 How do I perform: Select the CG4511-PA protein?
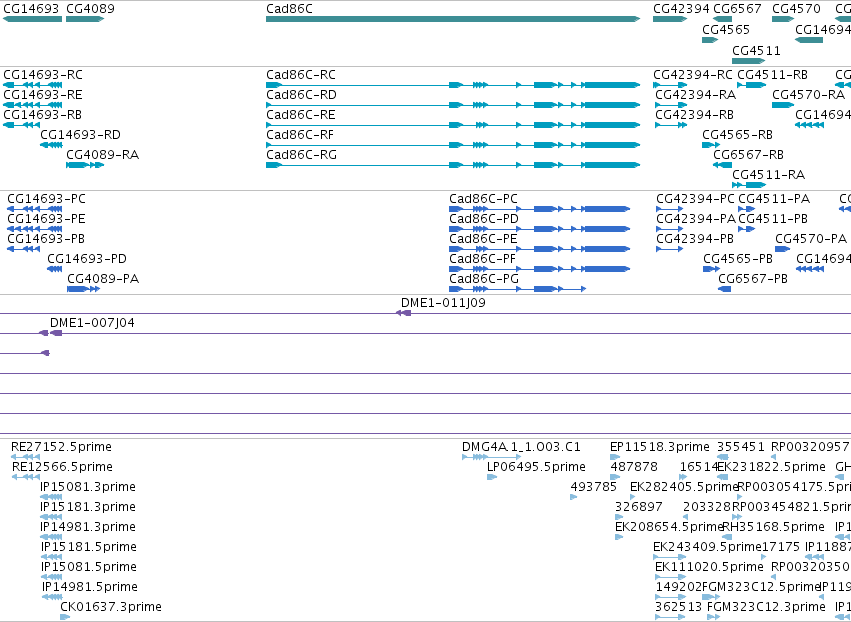(746, 209)
